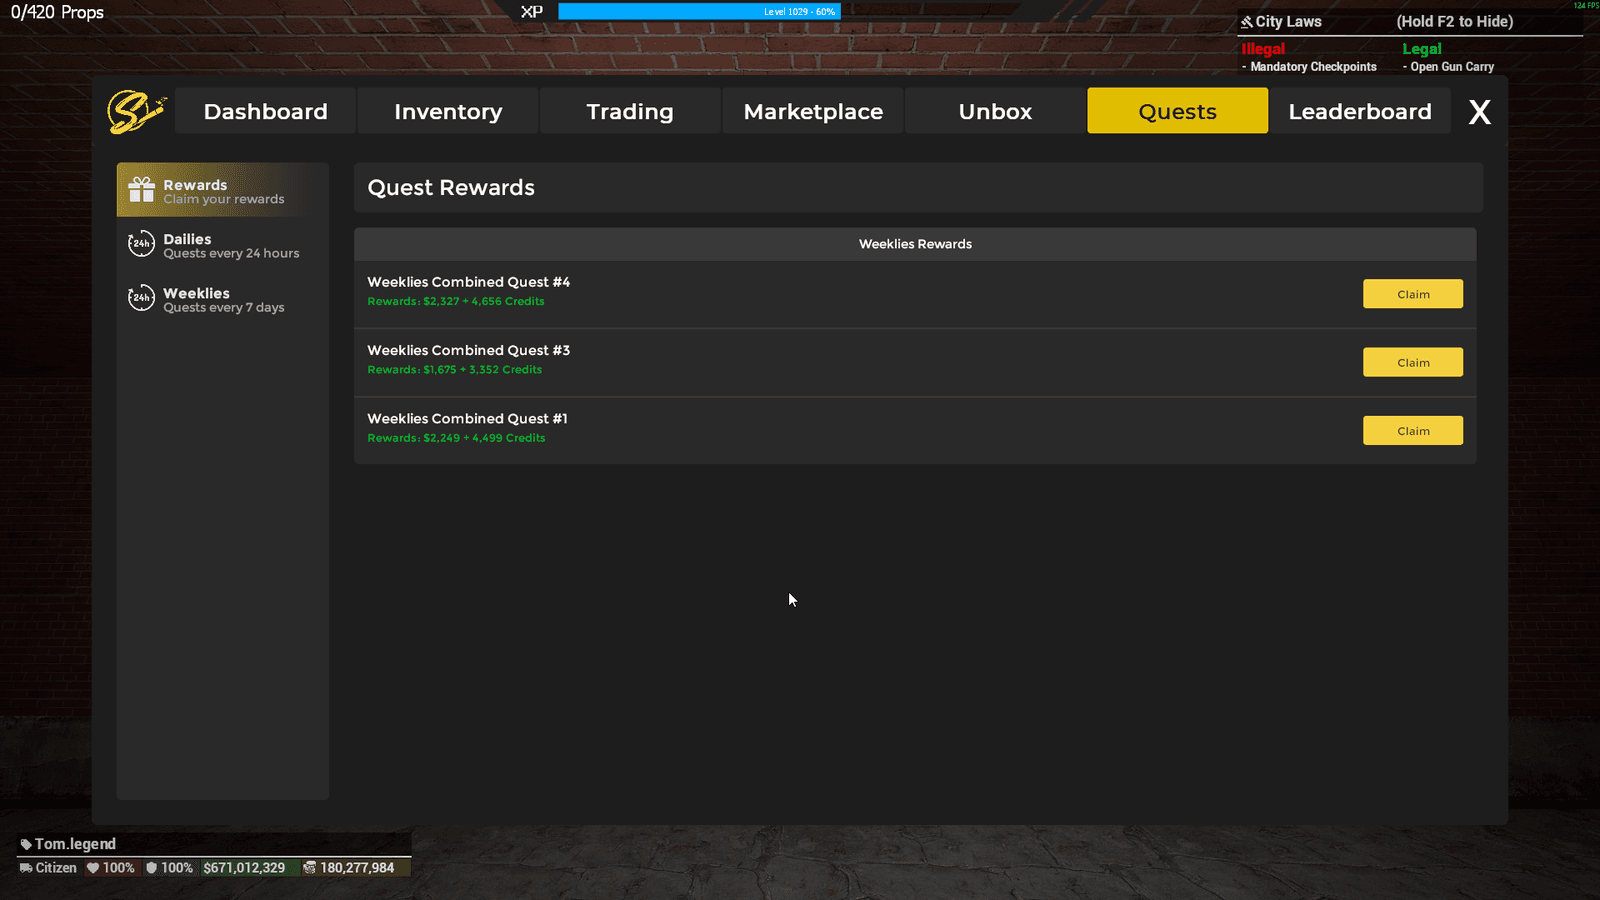Click the blue XP progress bar

click(x=699, y=11)
